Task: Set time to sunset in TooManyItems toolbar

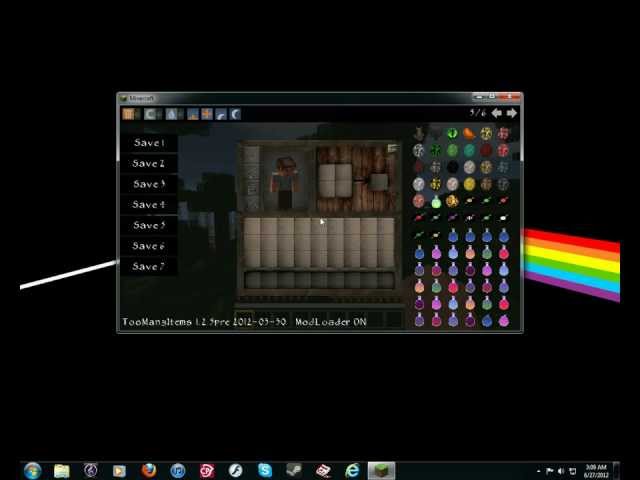Action: coord(221,114)
